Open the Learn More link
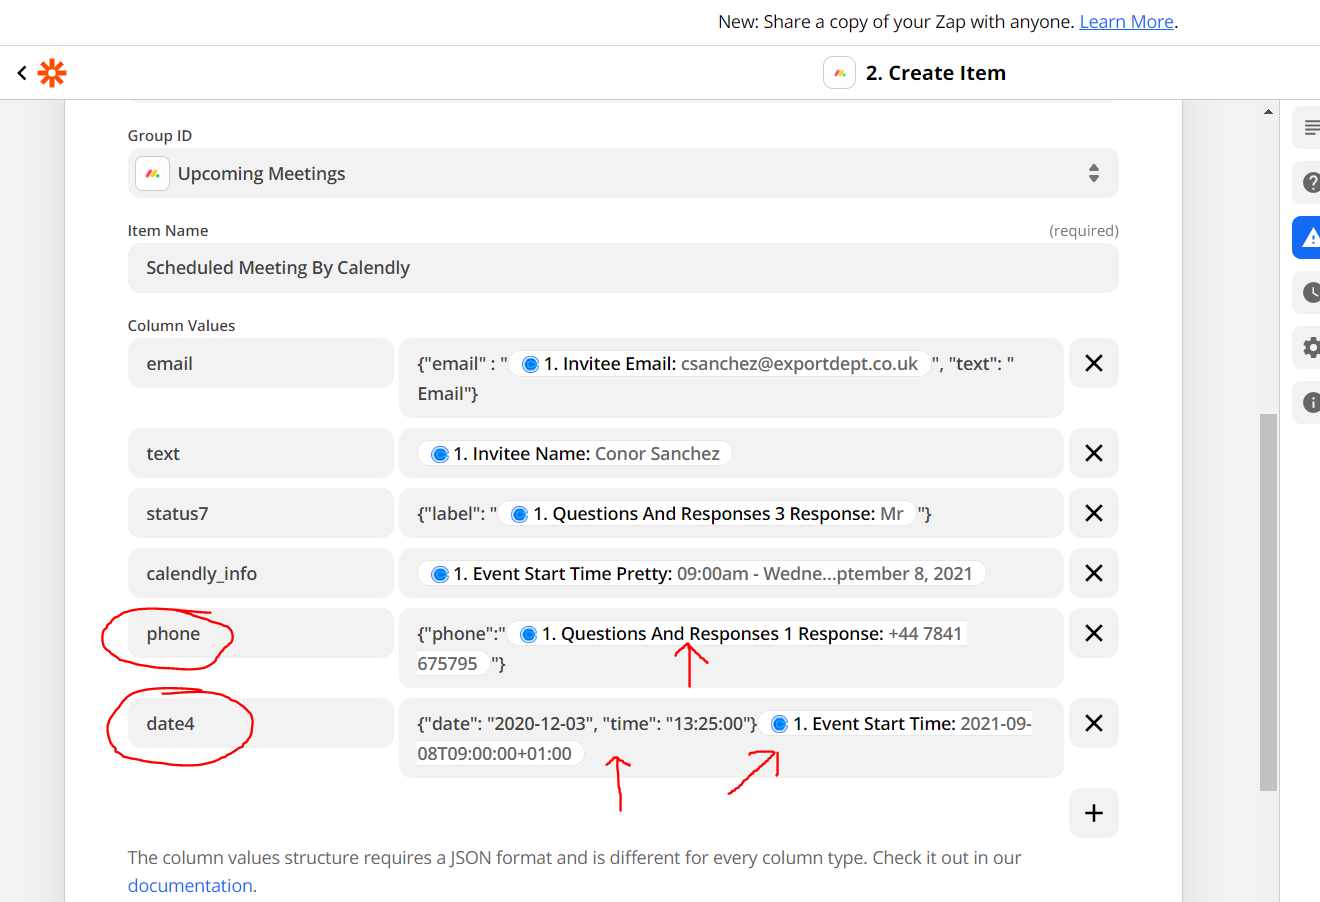This screenshot has width=1320, height=902. click(1126, 22)
